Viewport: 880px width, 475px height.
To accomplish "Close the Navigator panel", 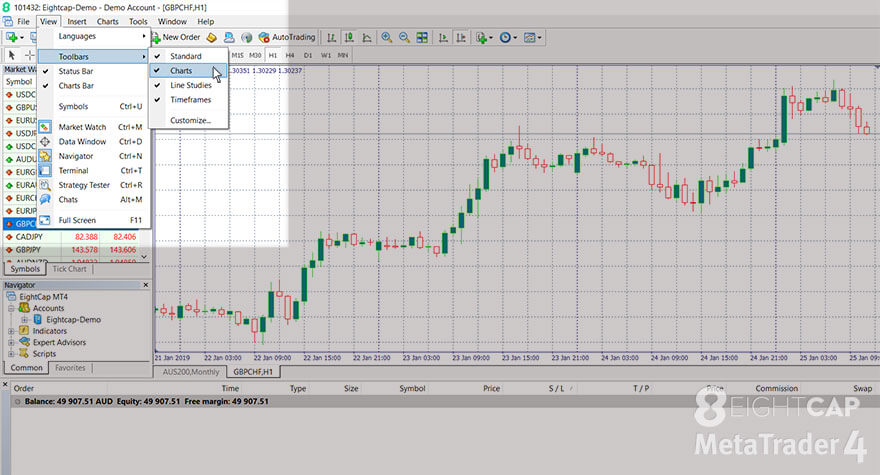I will click(x=146, y=285).
